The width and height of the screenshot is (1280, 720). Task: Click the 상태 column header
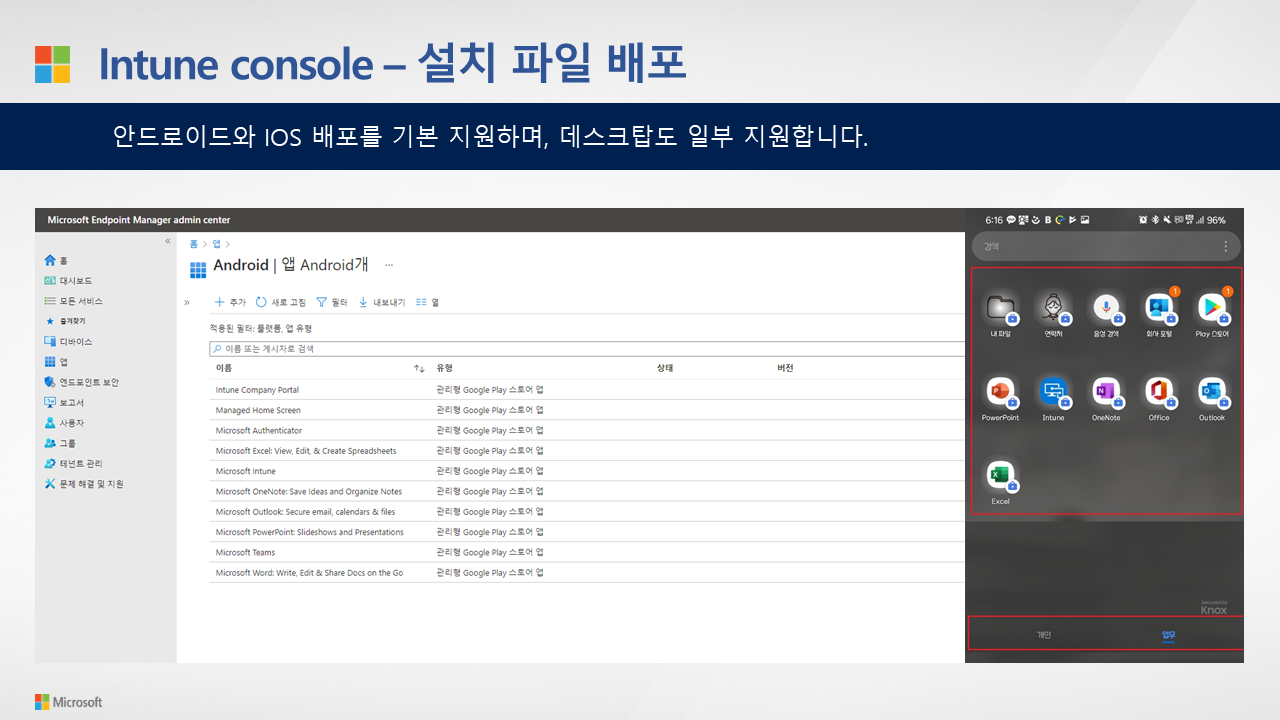(665, 369)
